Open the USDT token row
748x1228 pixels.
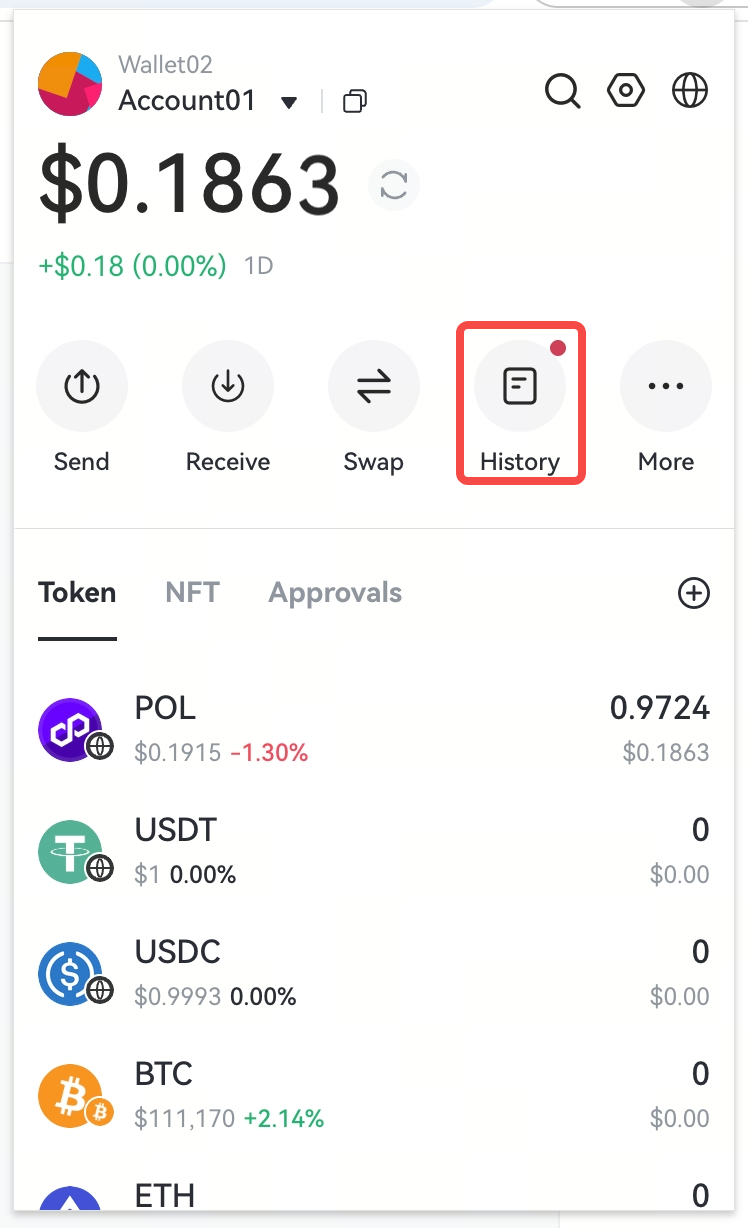click(x=373, y=852)
